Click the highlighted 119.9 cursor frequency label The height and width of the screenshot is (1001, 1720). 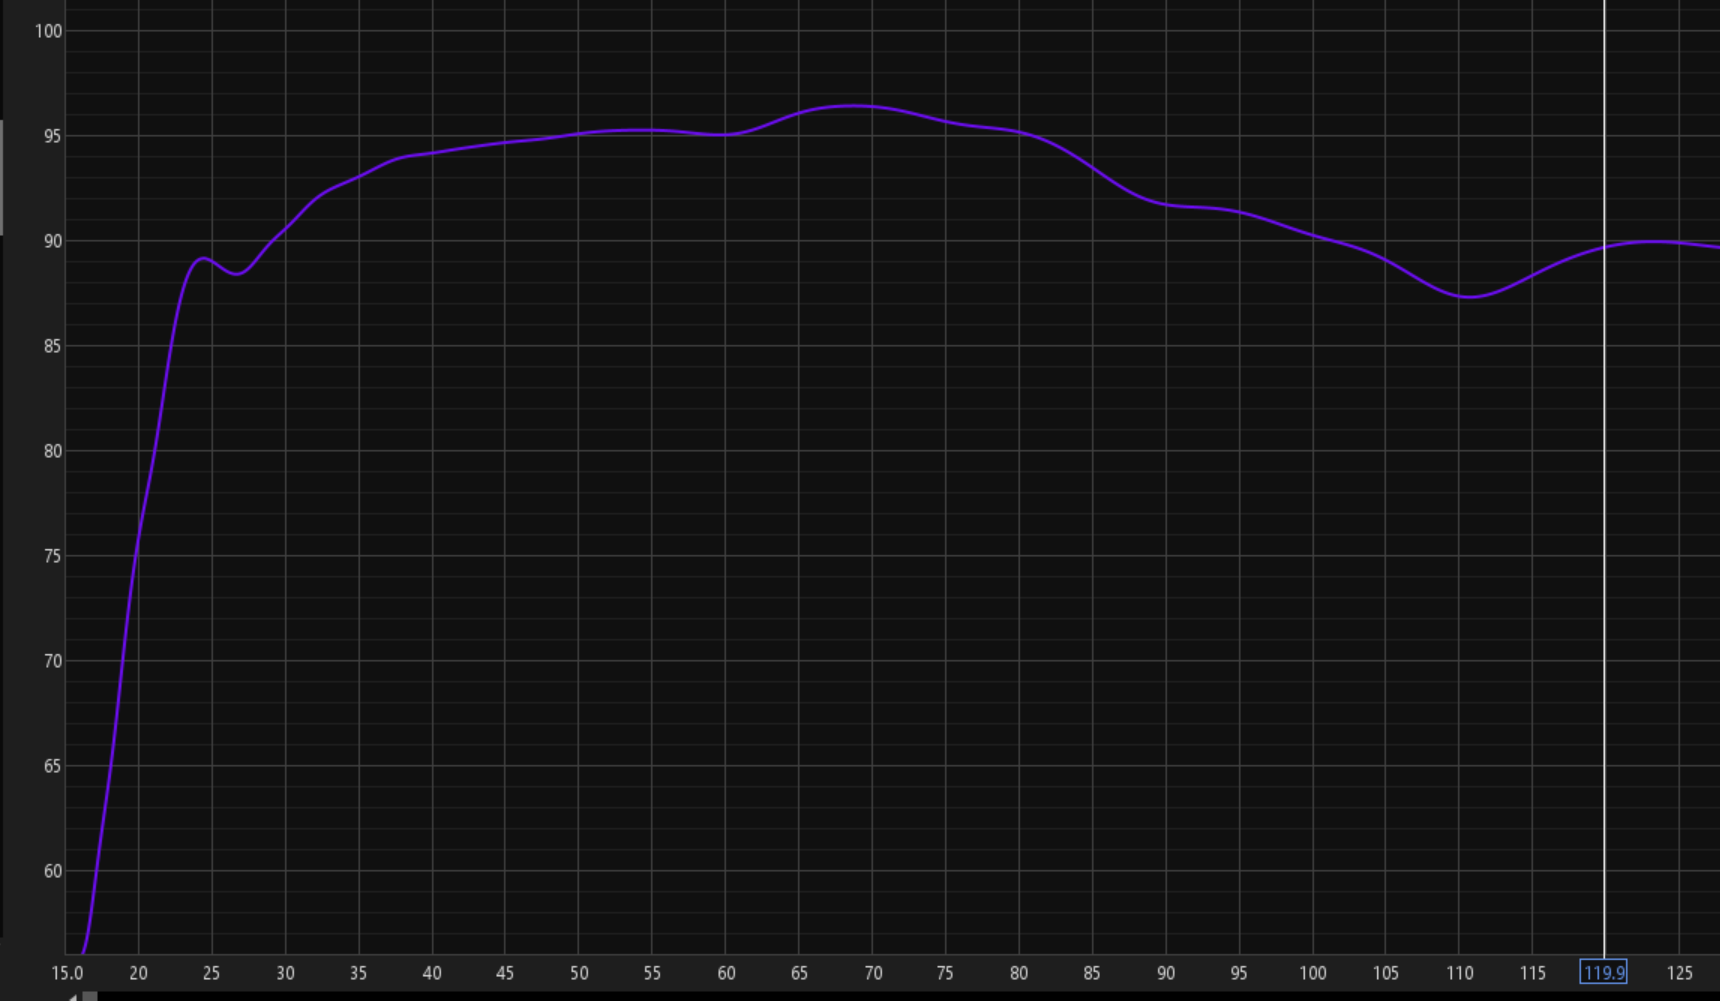pyautogui.click(x=1603, y=972)
